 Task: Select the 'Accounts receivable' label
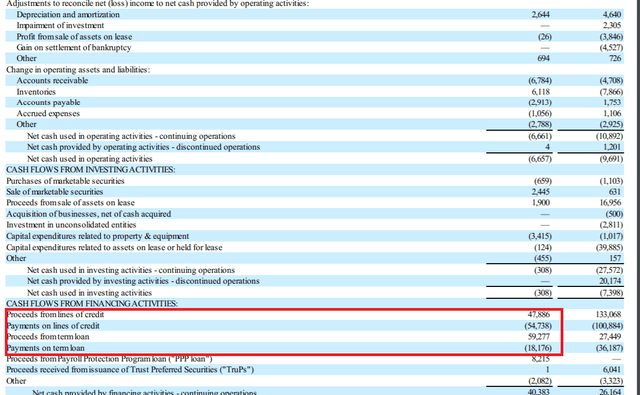pyautogui.click(x=52, y=81)
